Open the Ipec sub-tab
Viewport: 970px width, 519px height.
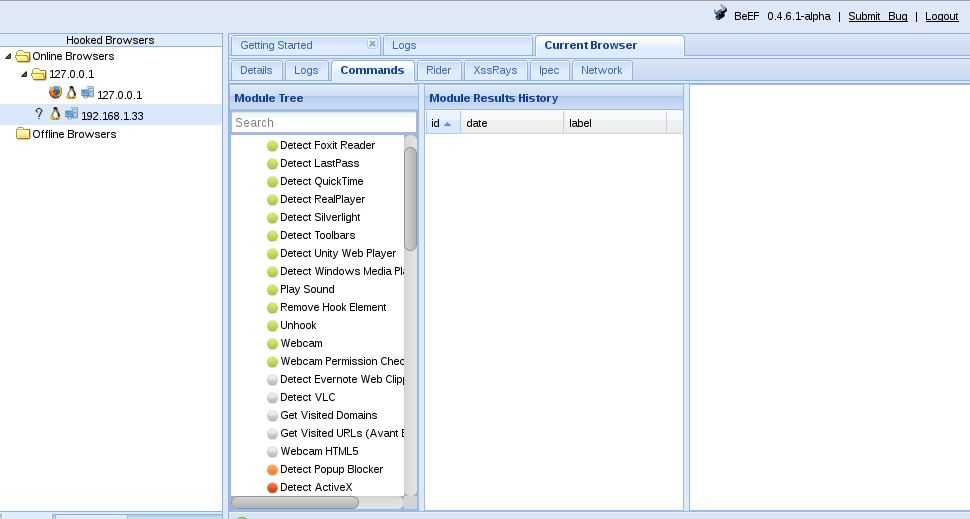pos(549,70)
